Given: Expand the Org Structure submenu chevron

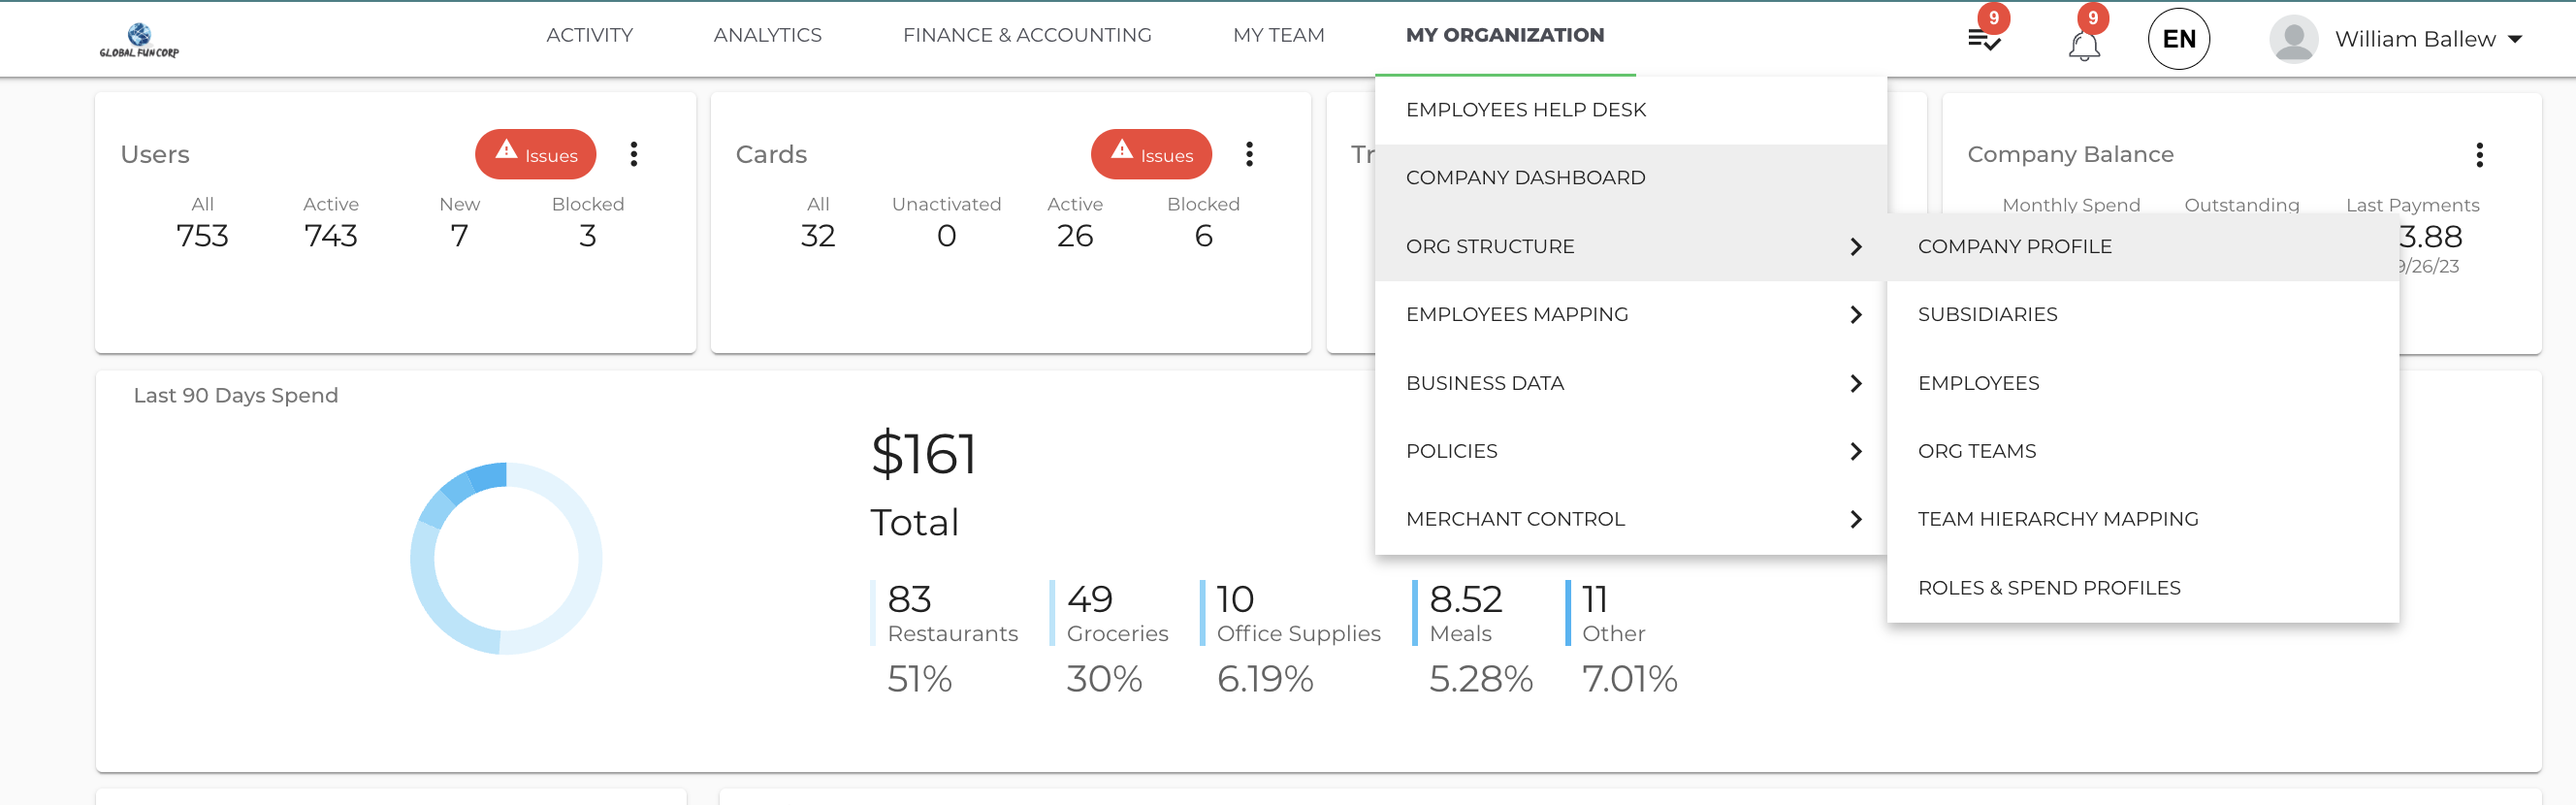Looking at the screenshot, I should pyautogui.click(x=1856, y=247).
